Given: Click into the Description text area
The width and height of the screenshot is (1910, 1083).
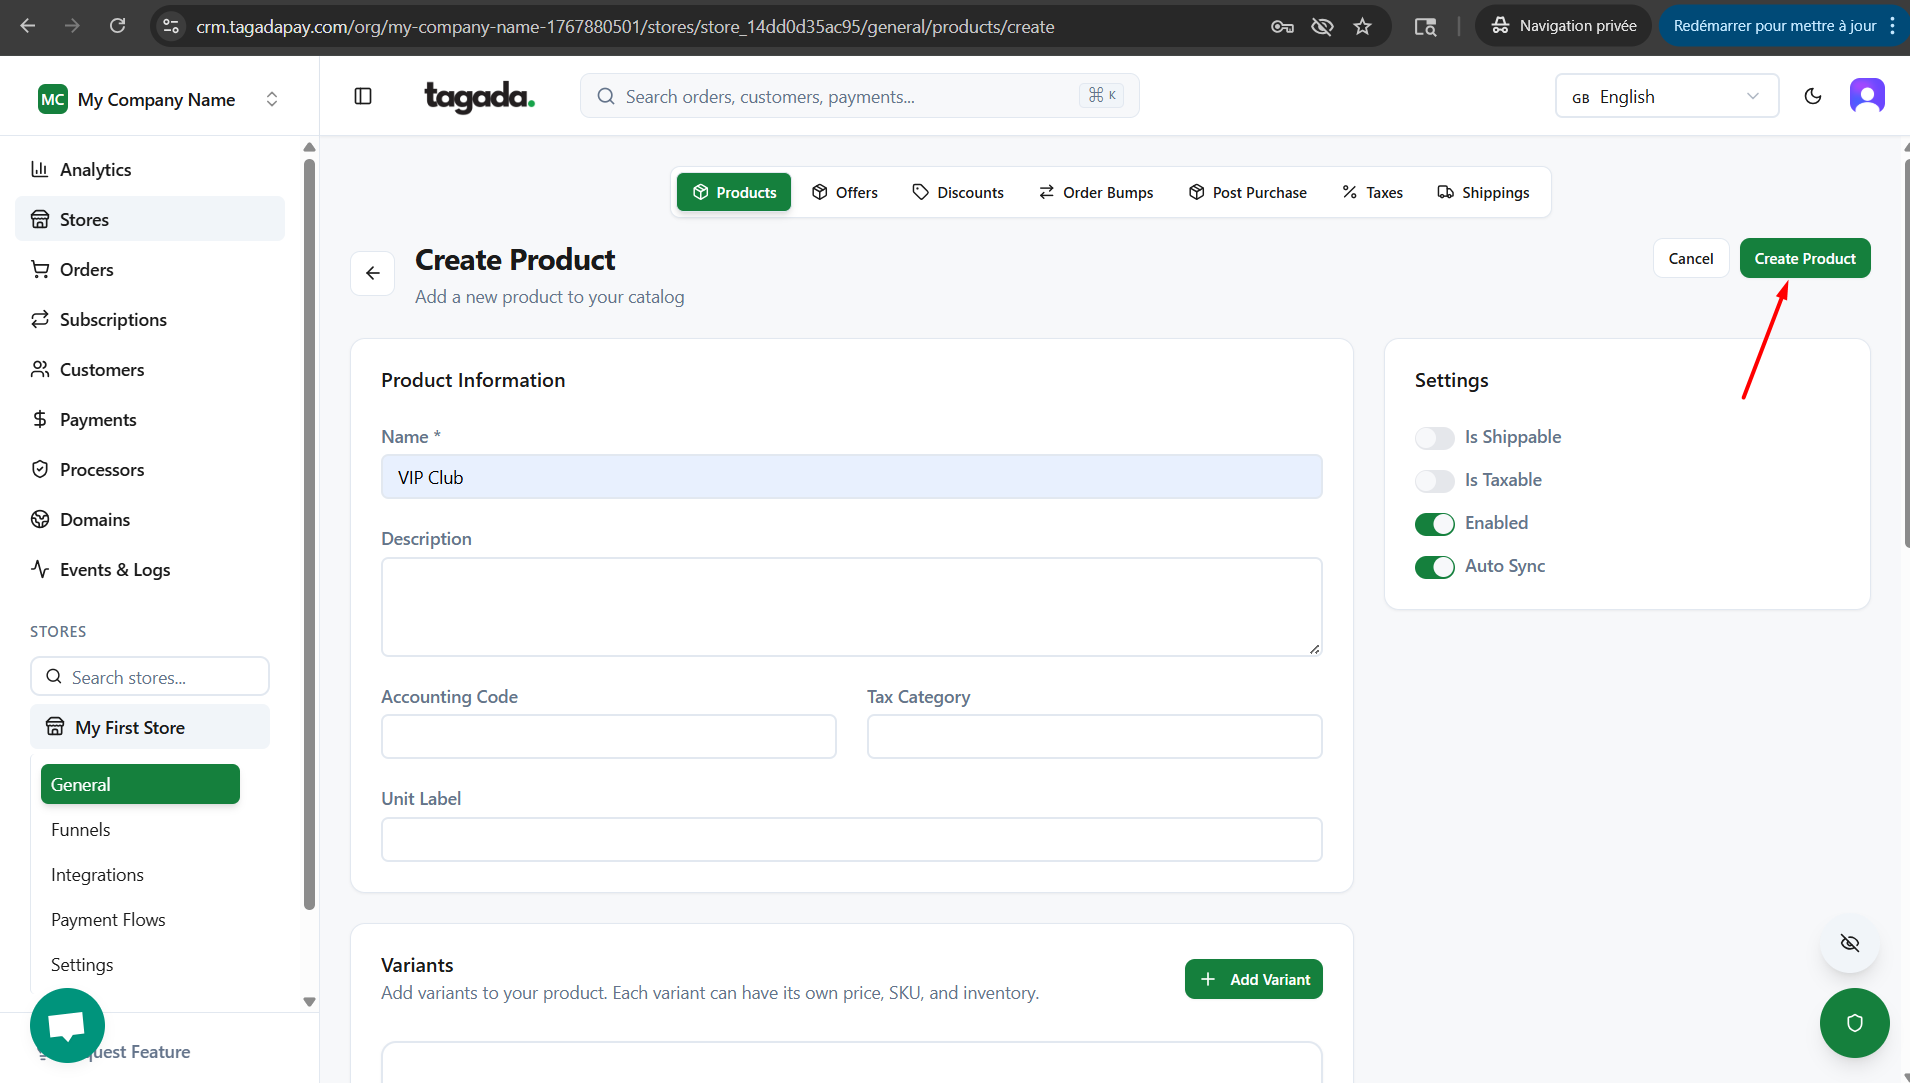Looking at the screenshot, I should pyautogui.click(x=851, y=607).
